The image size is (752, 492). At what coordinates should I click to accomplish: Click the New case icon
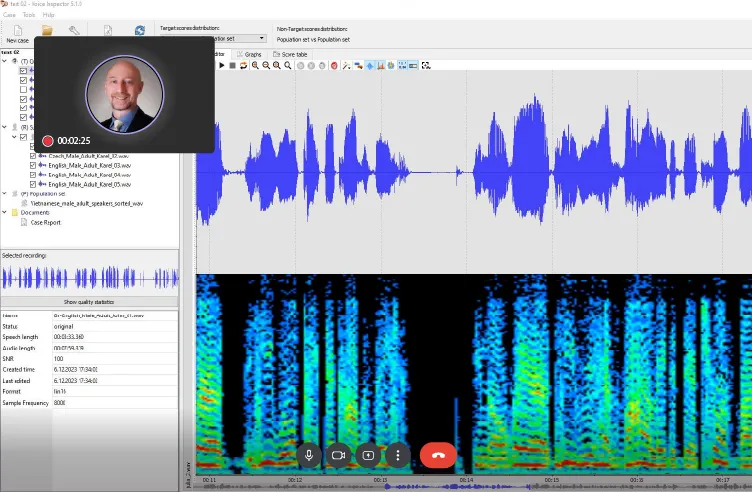click(17, 32)
